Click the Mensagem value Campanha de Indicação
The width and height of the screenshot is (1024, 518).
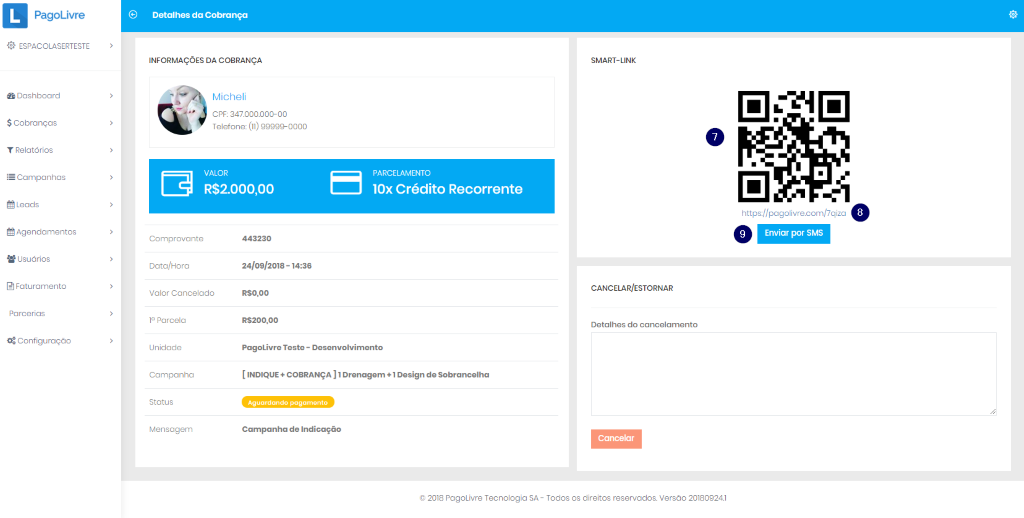pyautogui.click(x=291, y=430)
